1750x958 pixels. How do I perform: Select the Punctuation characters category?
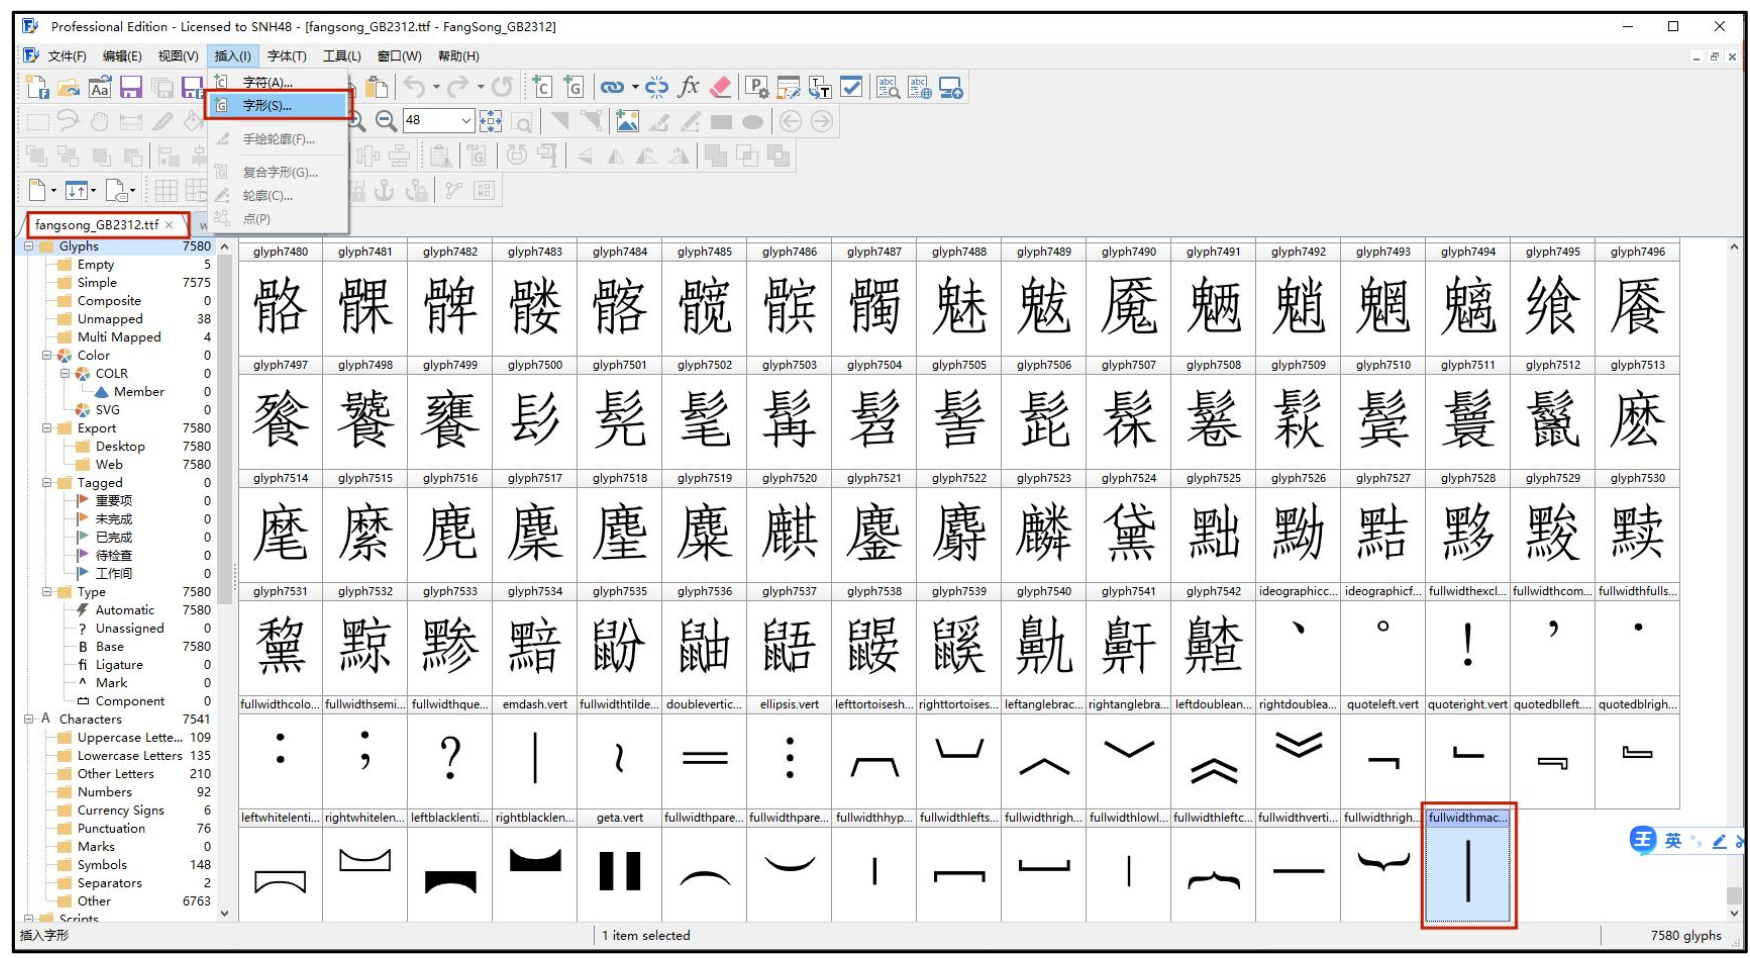click(111, 828)
